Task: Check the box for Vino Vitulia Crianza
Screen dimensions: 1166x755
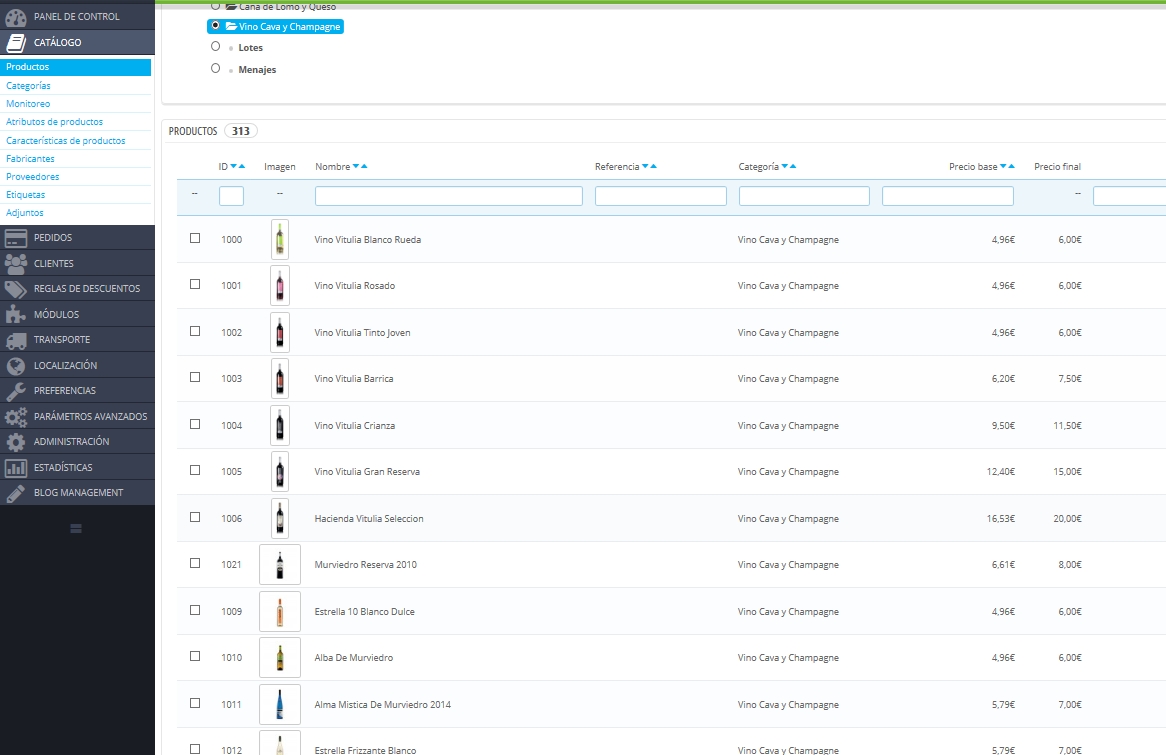Action: pos(195,424)
